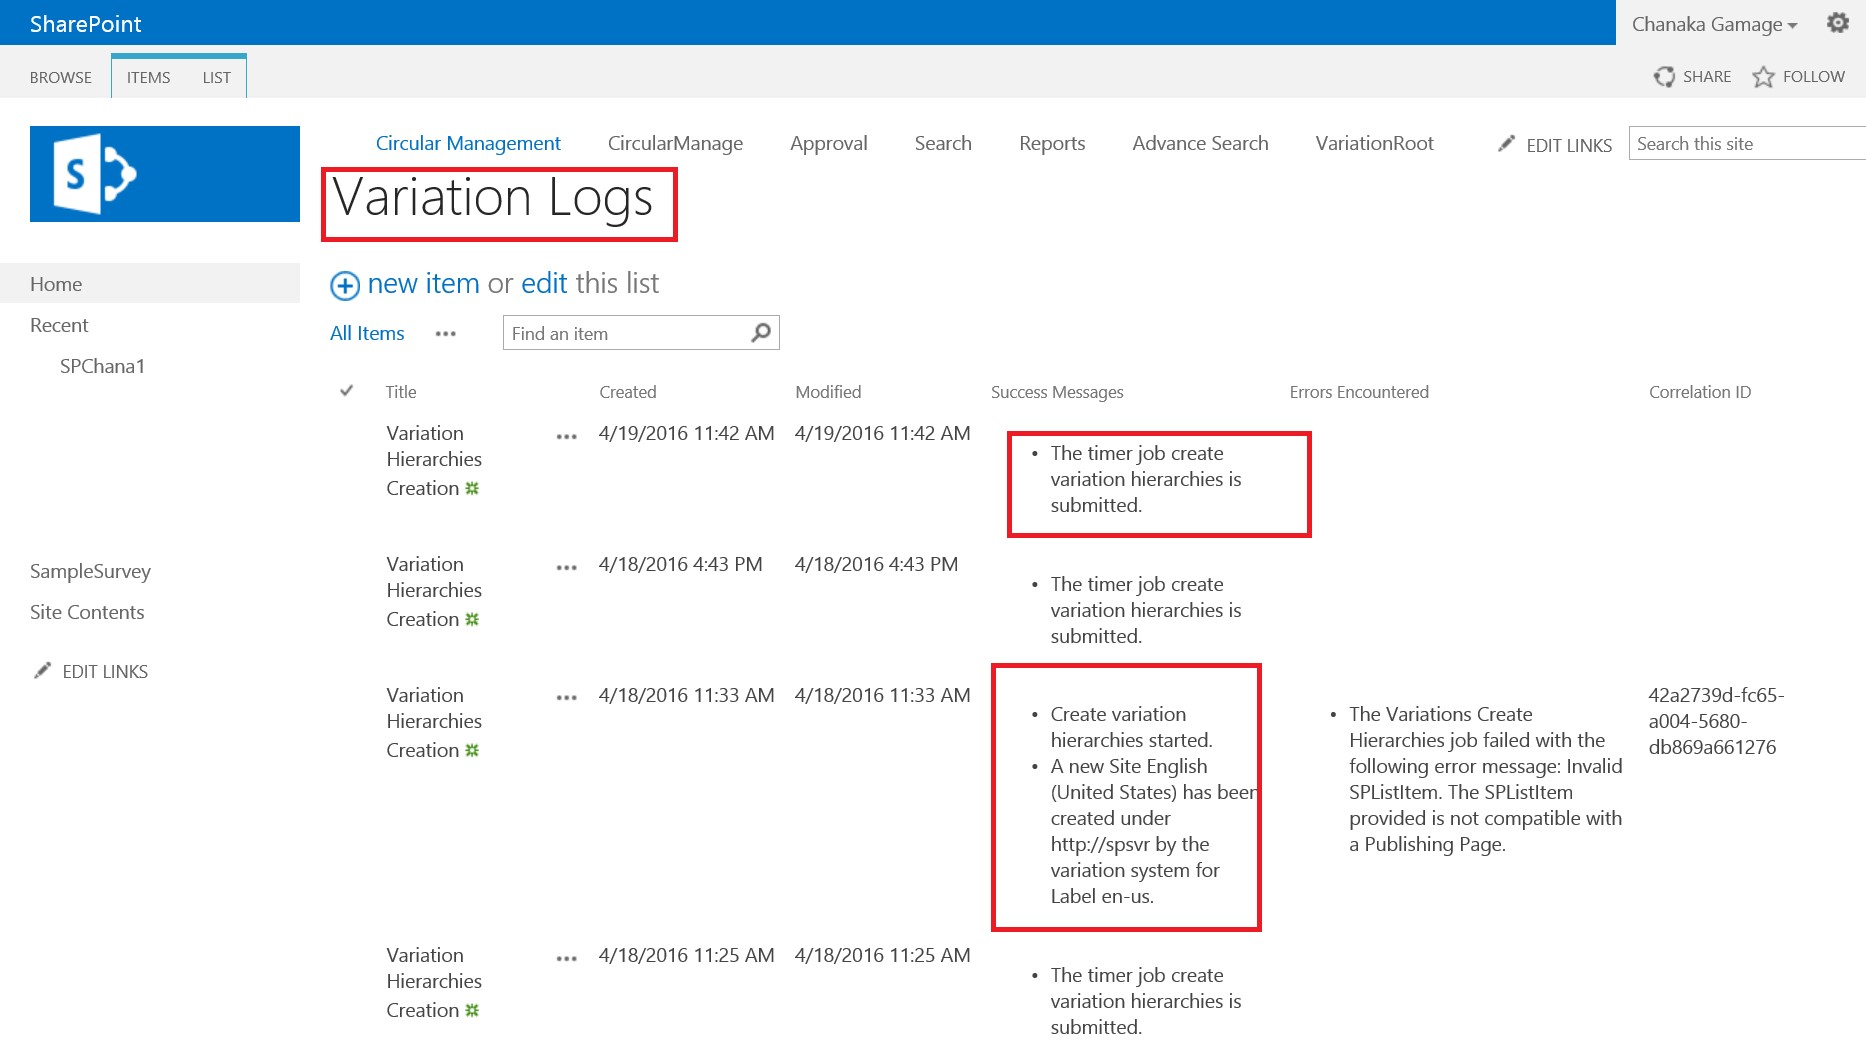Viewport: 1866px width, 1048px height.
Task: Open the Search navigation link
Action: click(943, 143)
